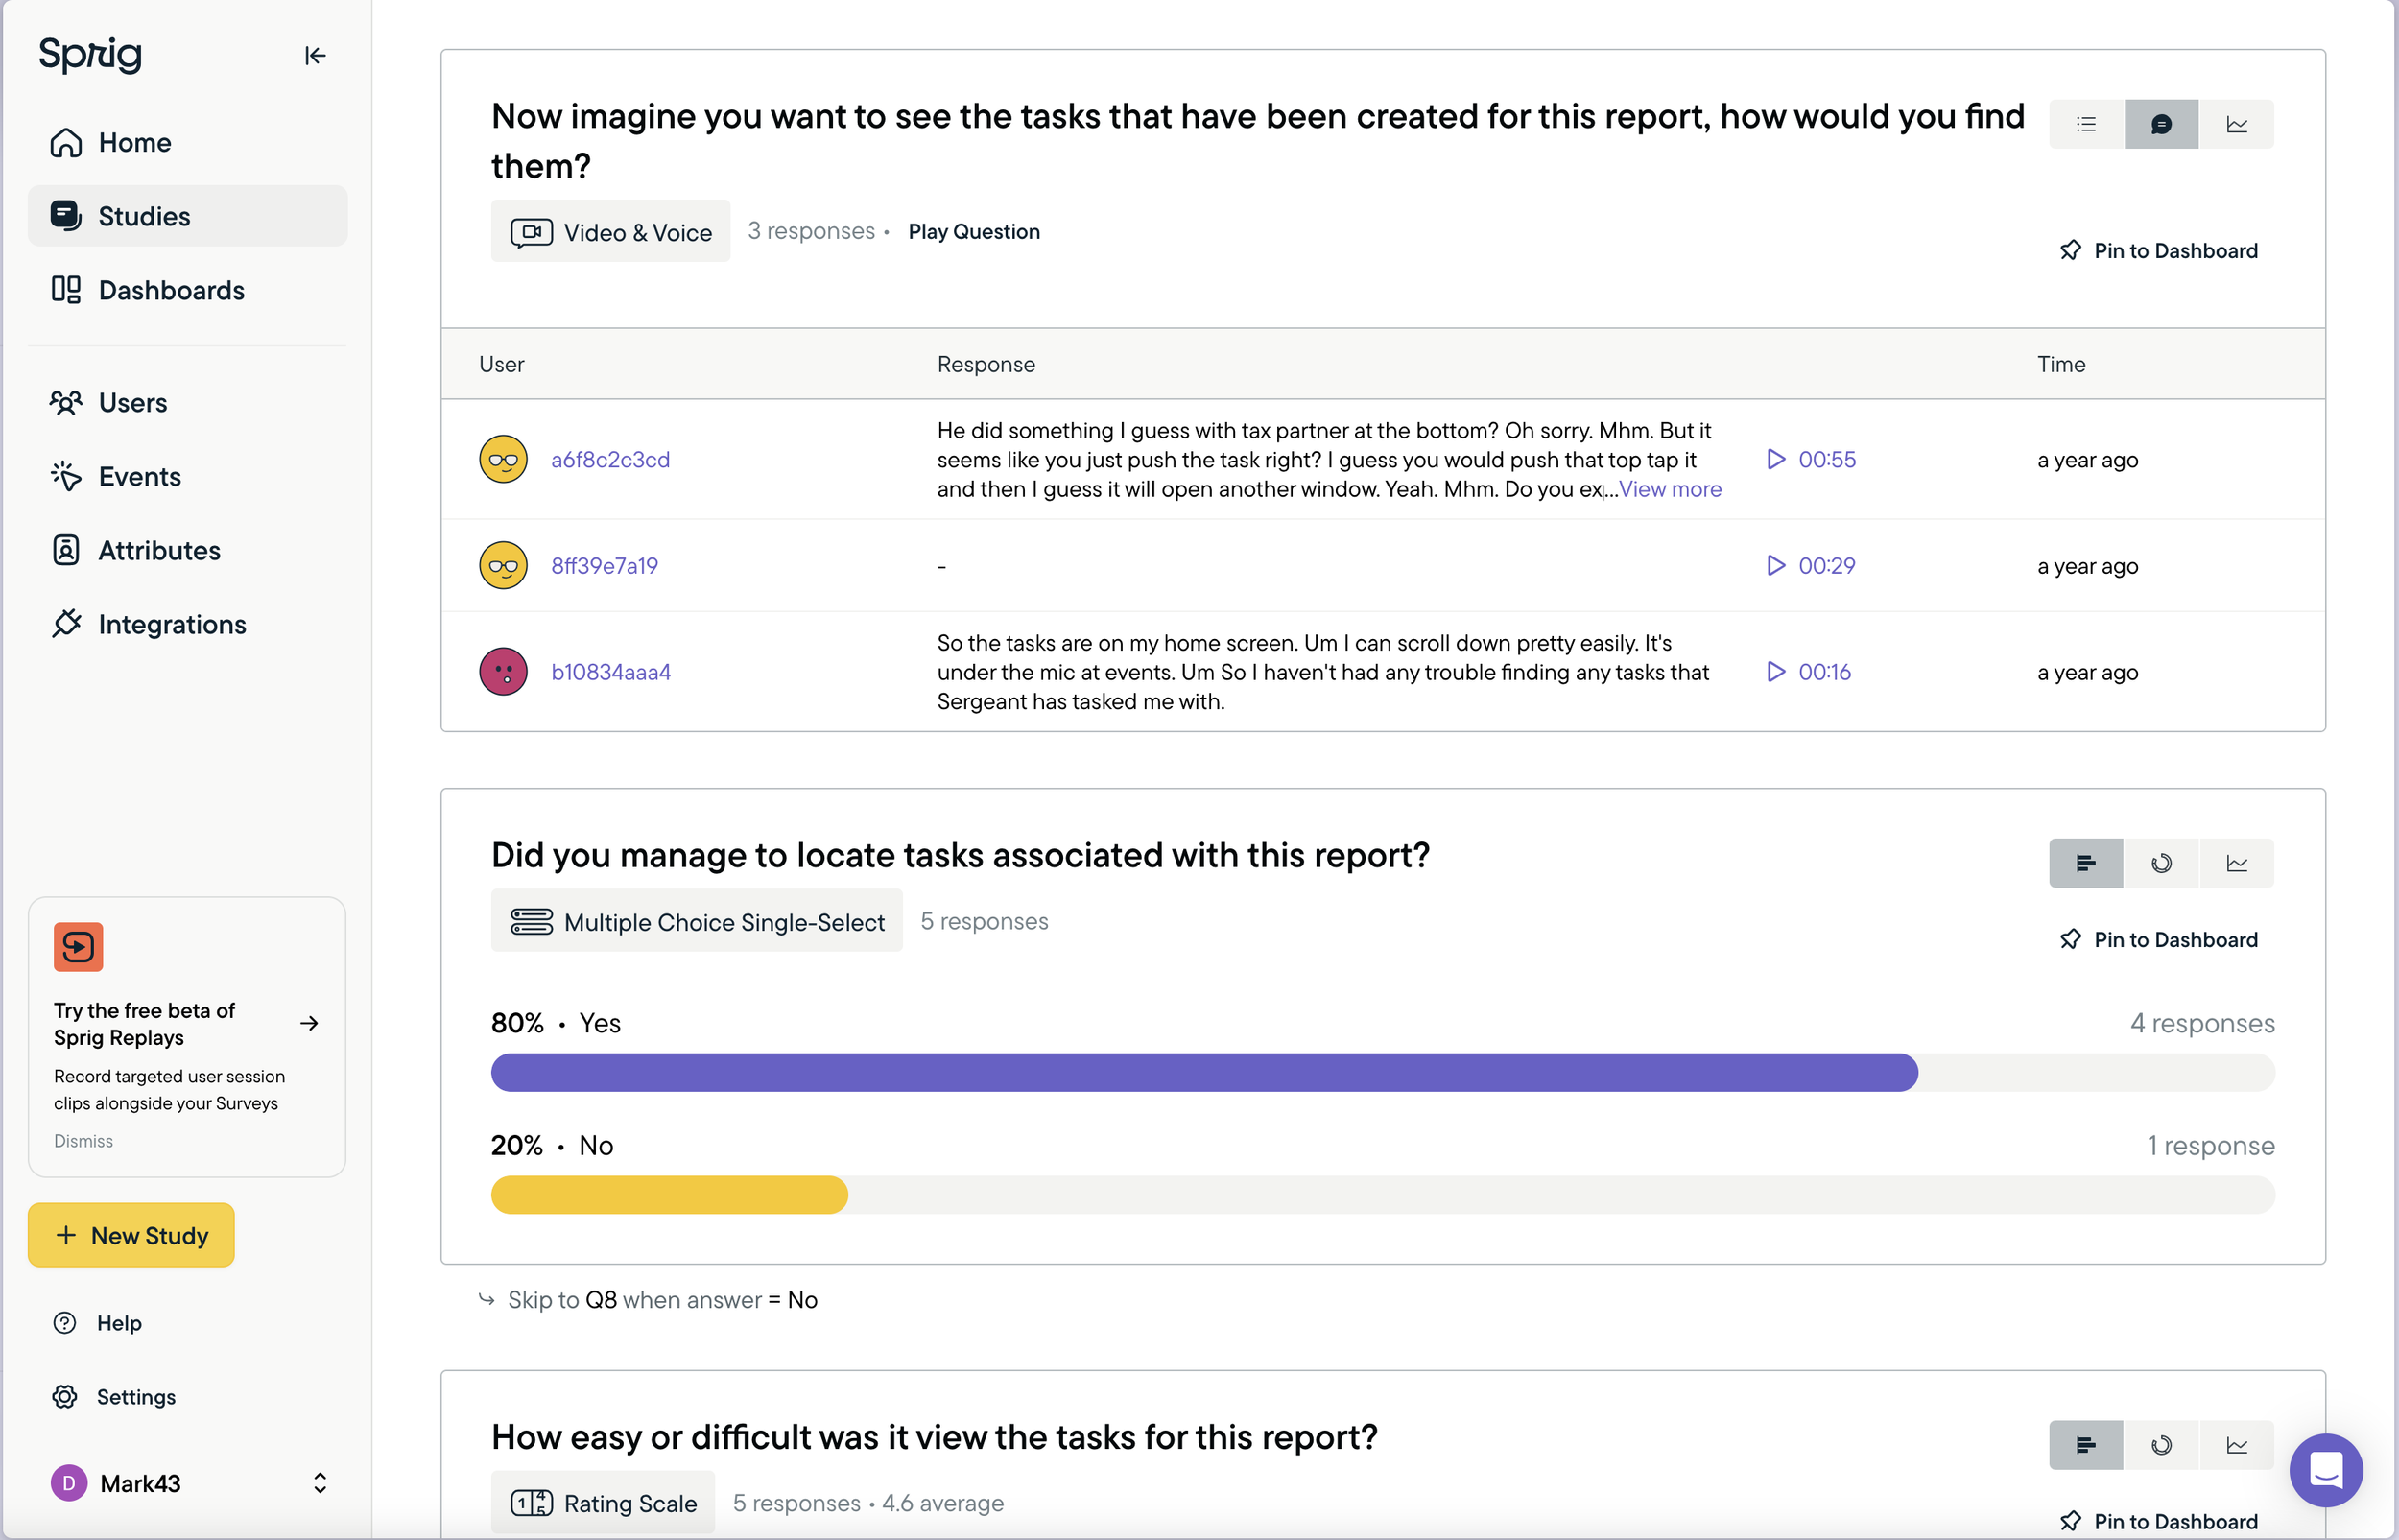Open the intercom chat bubble

click(2325, 1470)
